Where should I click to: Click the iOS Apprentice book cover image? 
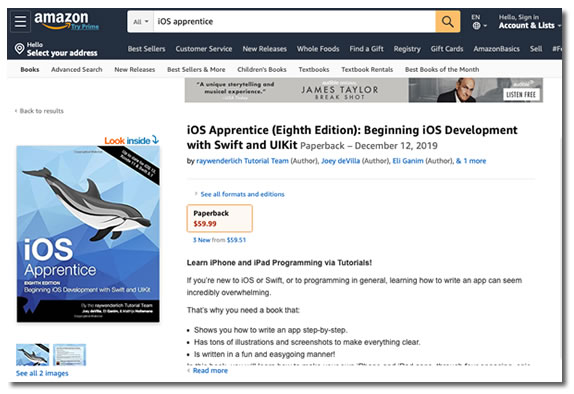(88, 234)
